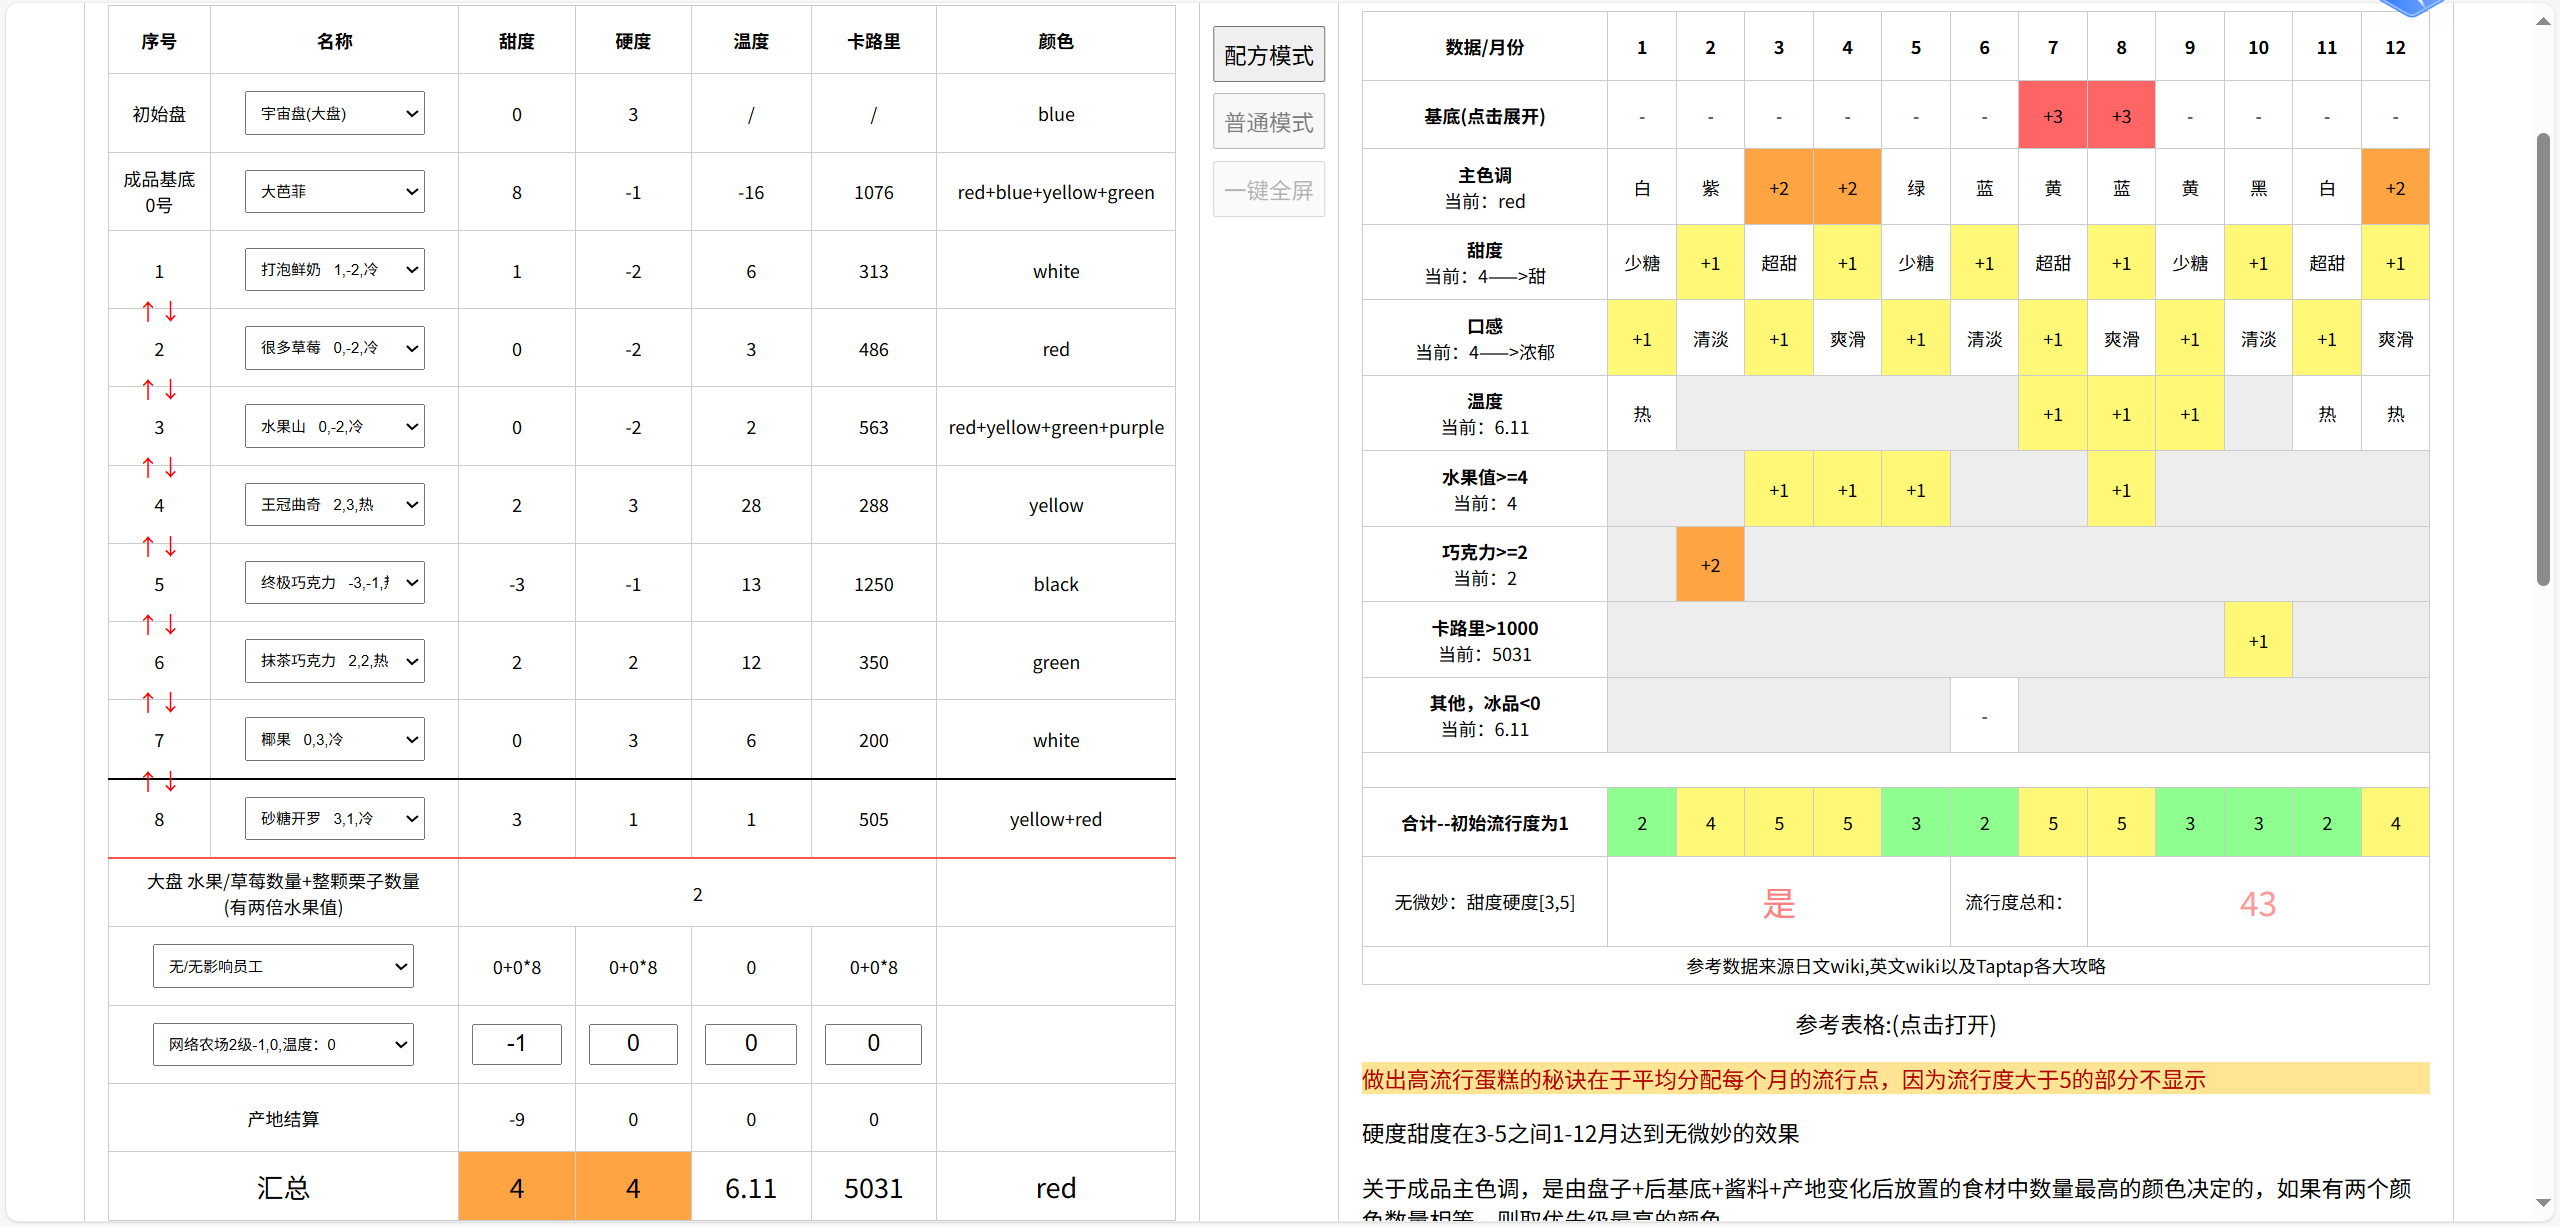Screen dimensions: 2560x1227
Task: Open the 椰果 ingredient dropdown
Action: click(335, 739)
